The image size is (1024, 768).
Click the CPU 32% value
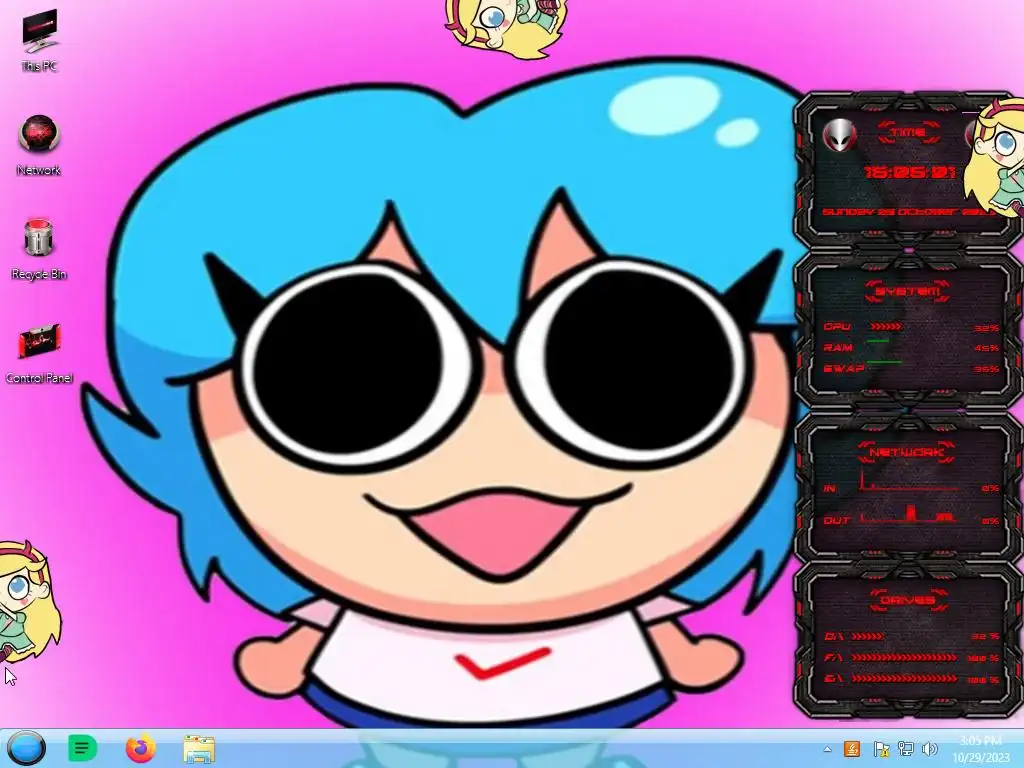tap(986, 328)
